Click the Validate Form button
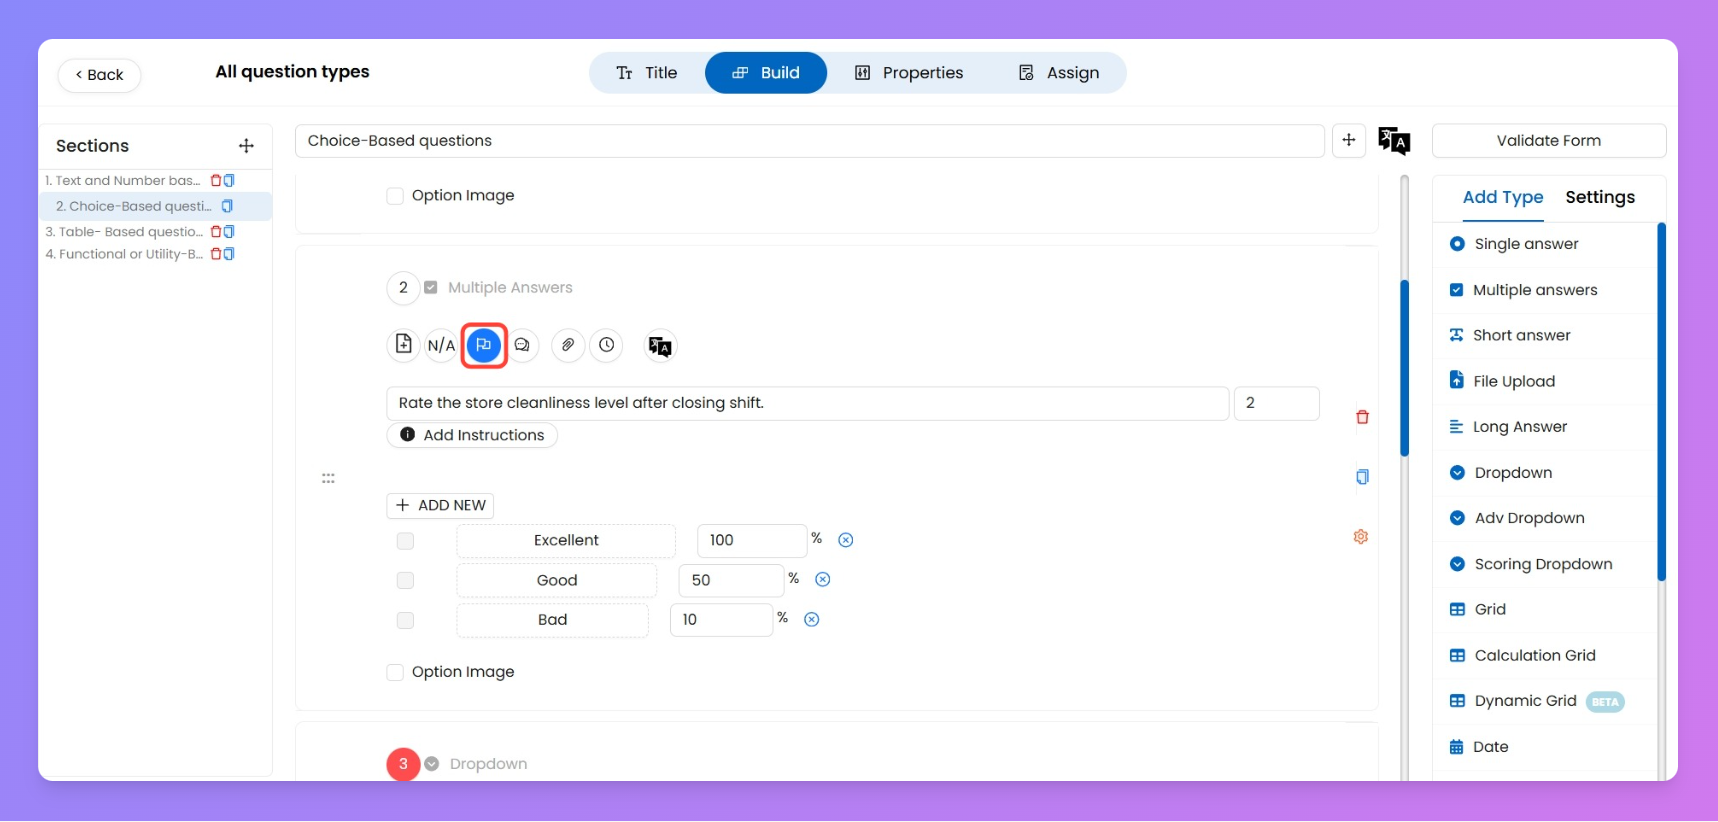Image resolution: width=1718 pixels, height=822 pixels. (x=1549, y=141)
